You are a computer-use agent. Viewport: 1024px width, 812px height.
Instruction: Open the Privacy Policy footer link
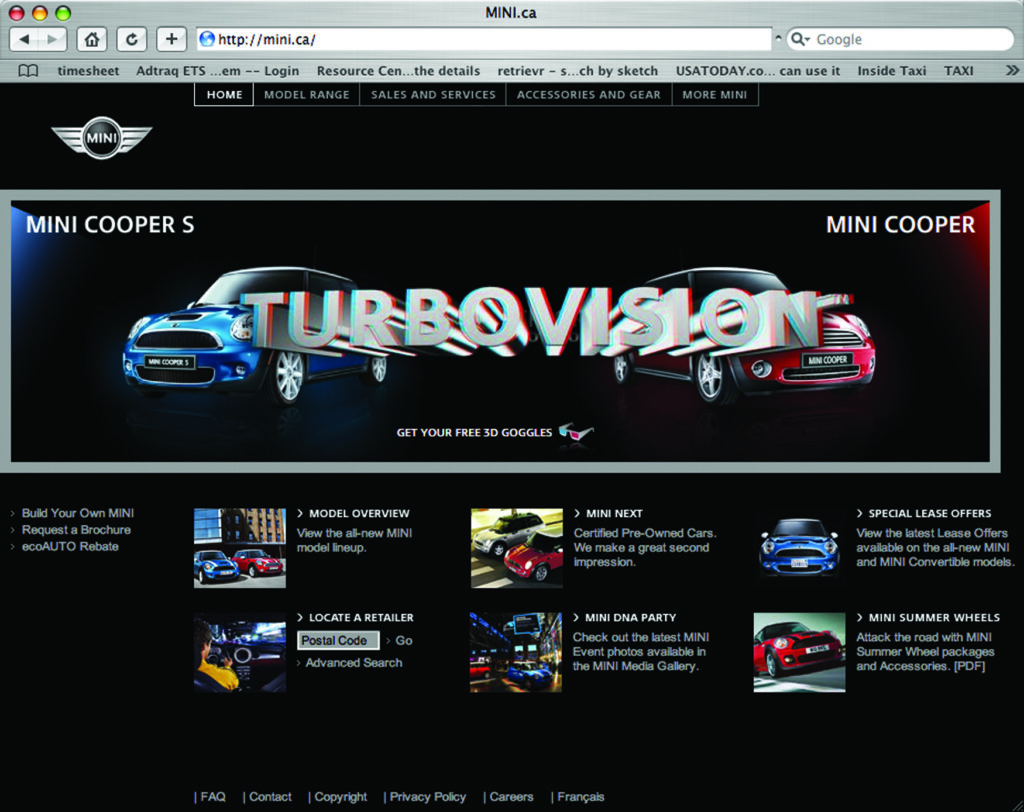coord(428,797)
